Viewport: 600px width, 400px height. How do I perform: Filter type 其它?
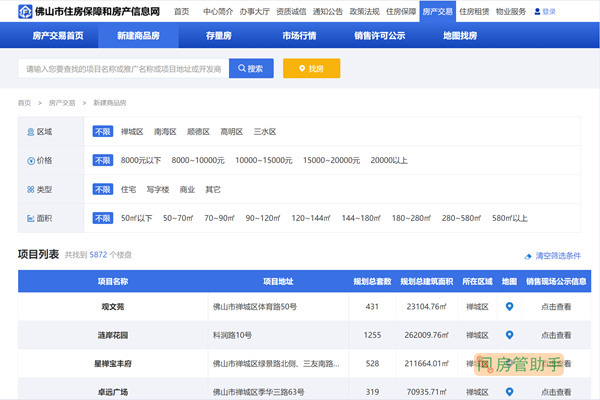[x=213, y=189]
